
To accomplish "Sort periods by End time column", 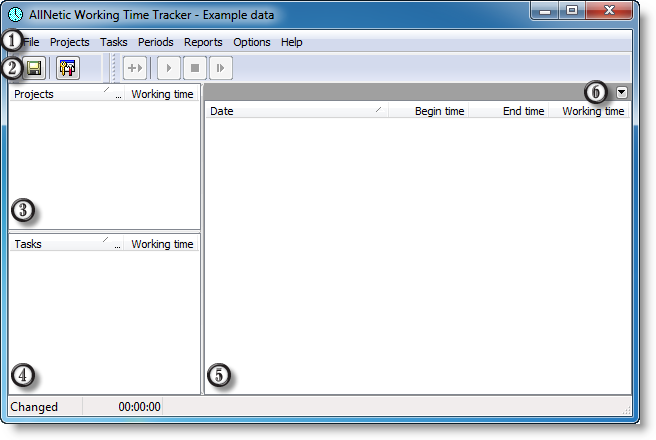I will pyautogui.click(x=509, y=111).
